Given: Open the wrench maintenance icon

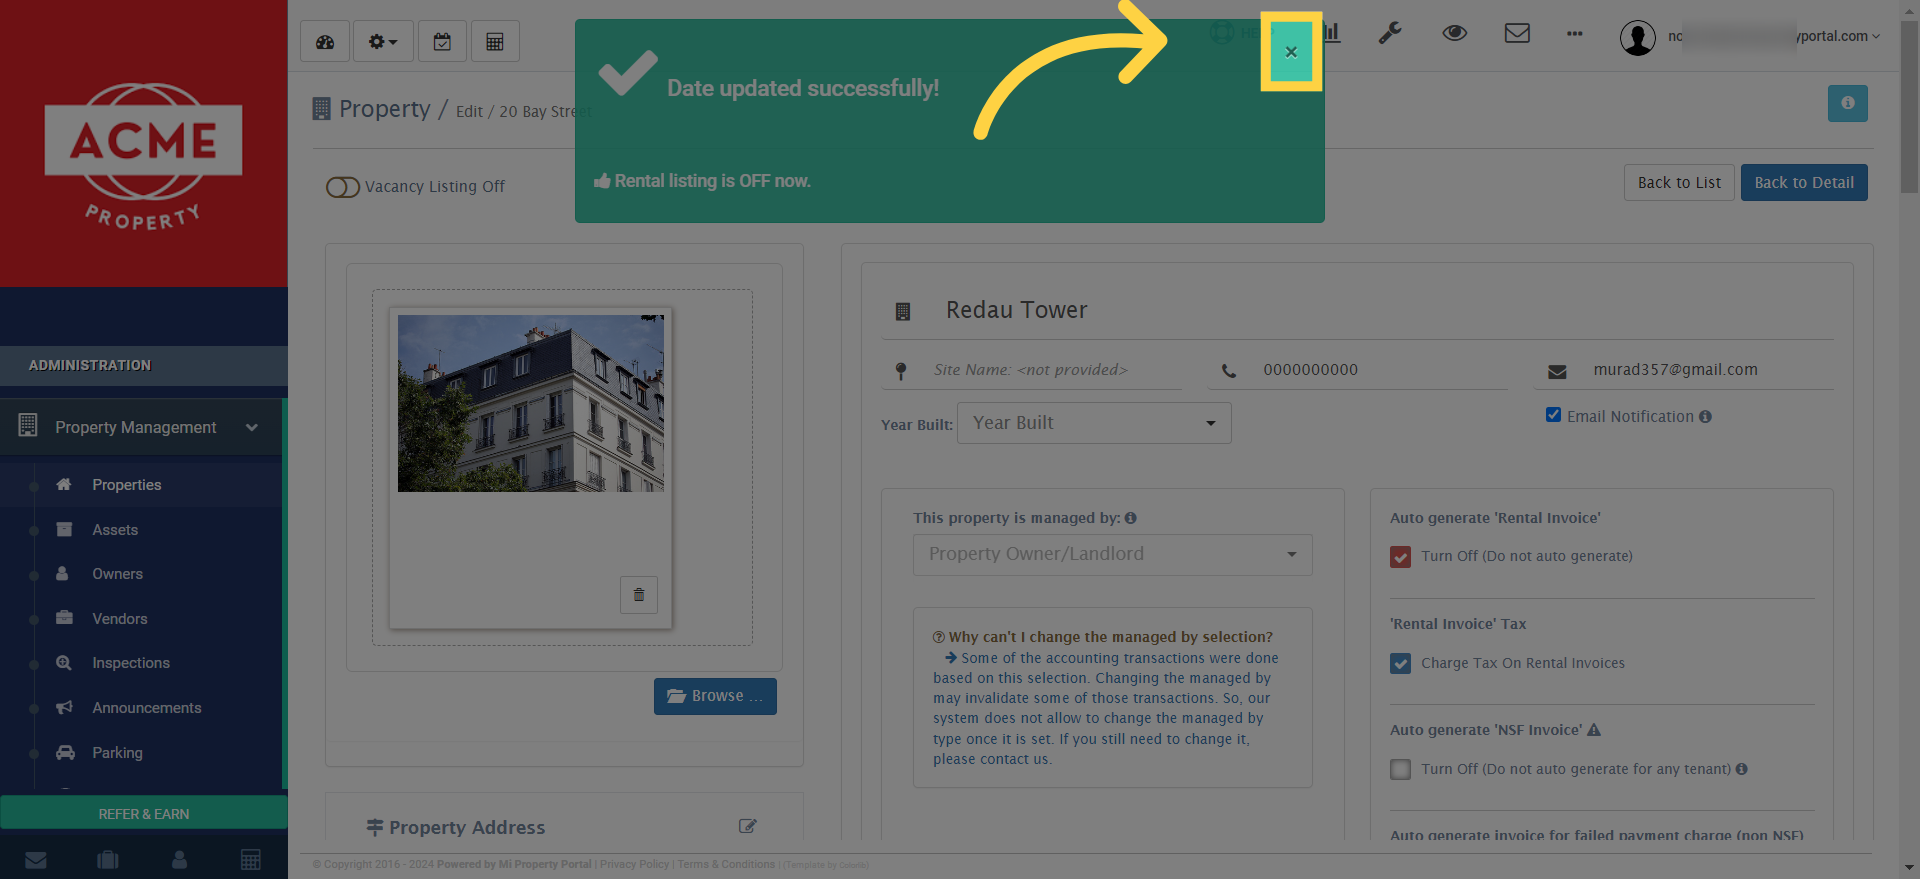Looking at the screenshot, I should pos(1390,33).
